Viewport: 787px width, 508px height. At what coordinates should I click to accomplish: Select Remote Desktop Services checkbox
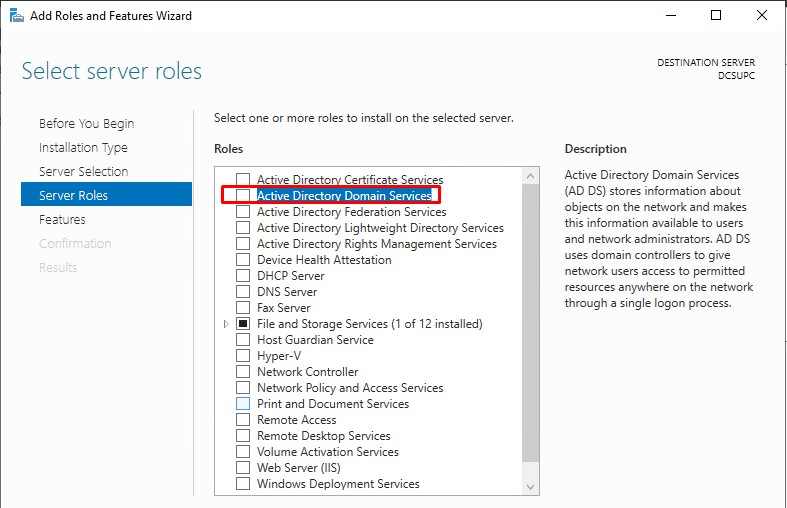pos(243,436)
